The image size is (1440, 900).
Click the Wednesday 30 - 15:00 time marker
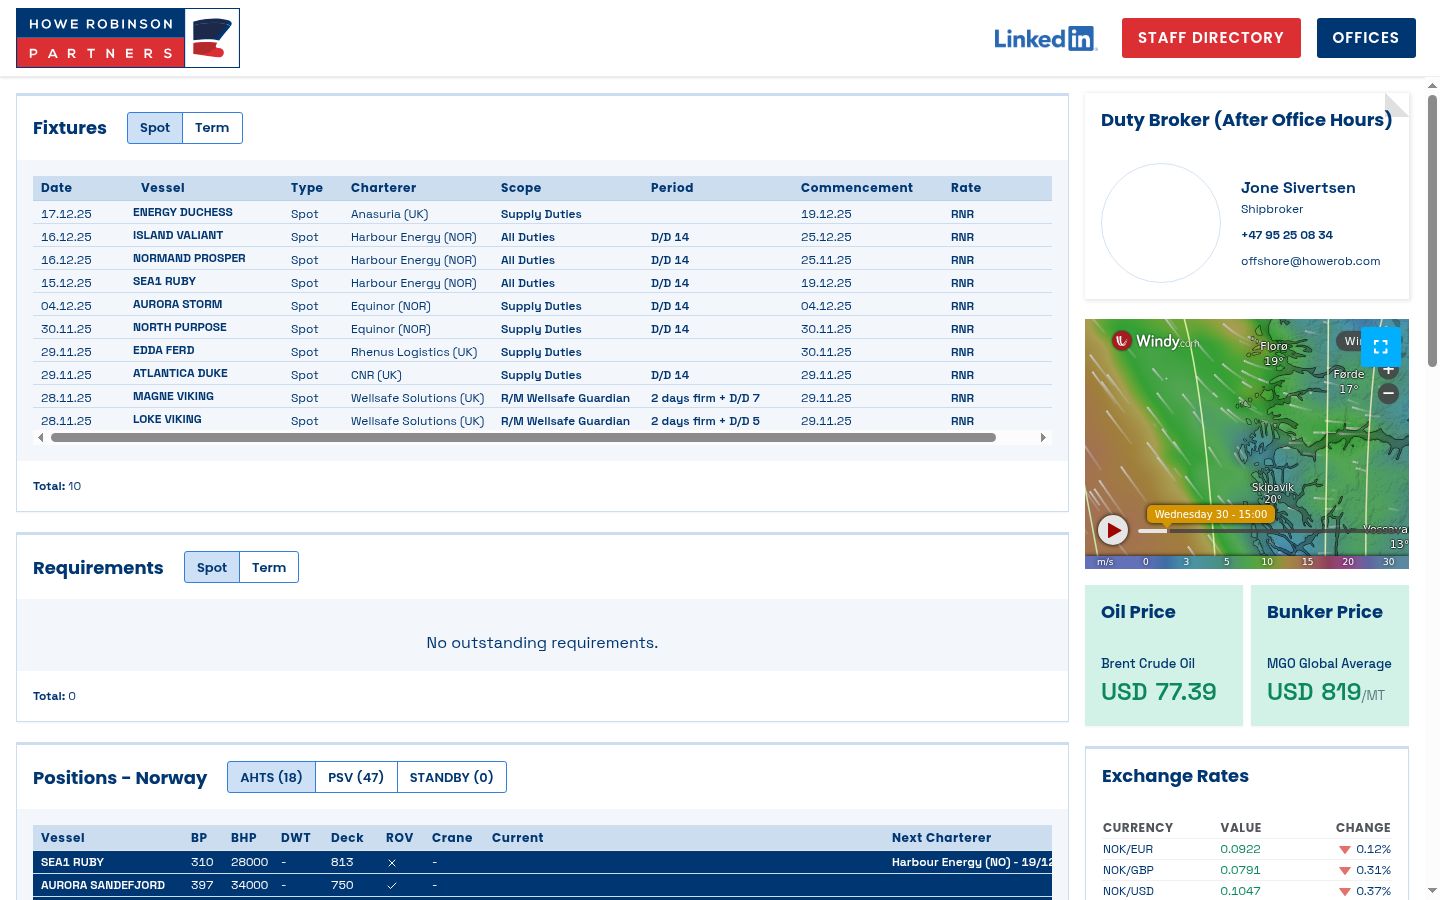[1210, 514]
